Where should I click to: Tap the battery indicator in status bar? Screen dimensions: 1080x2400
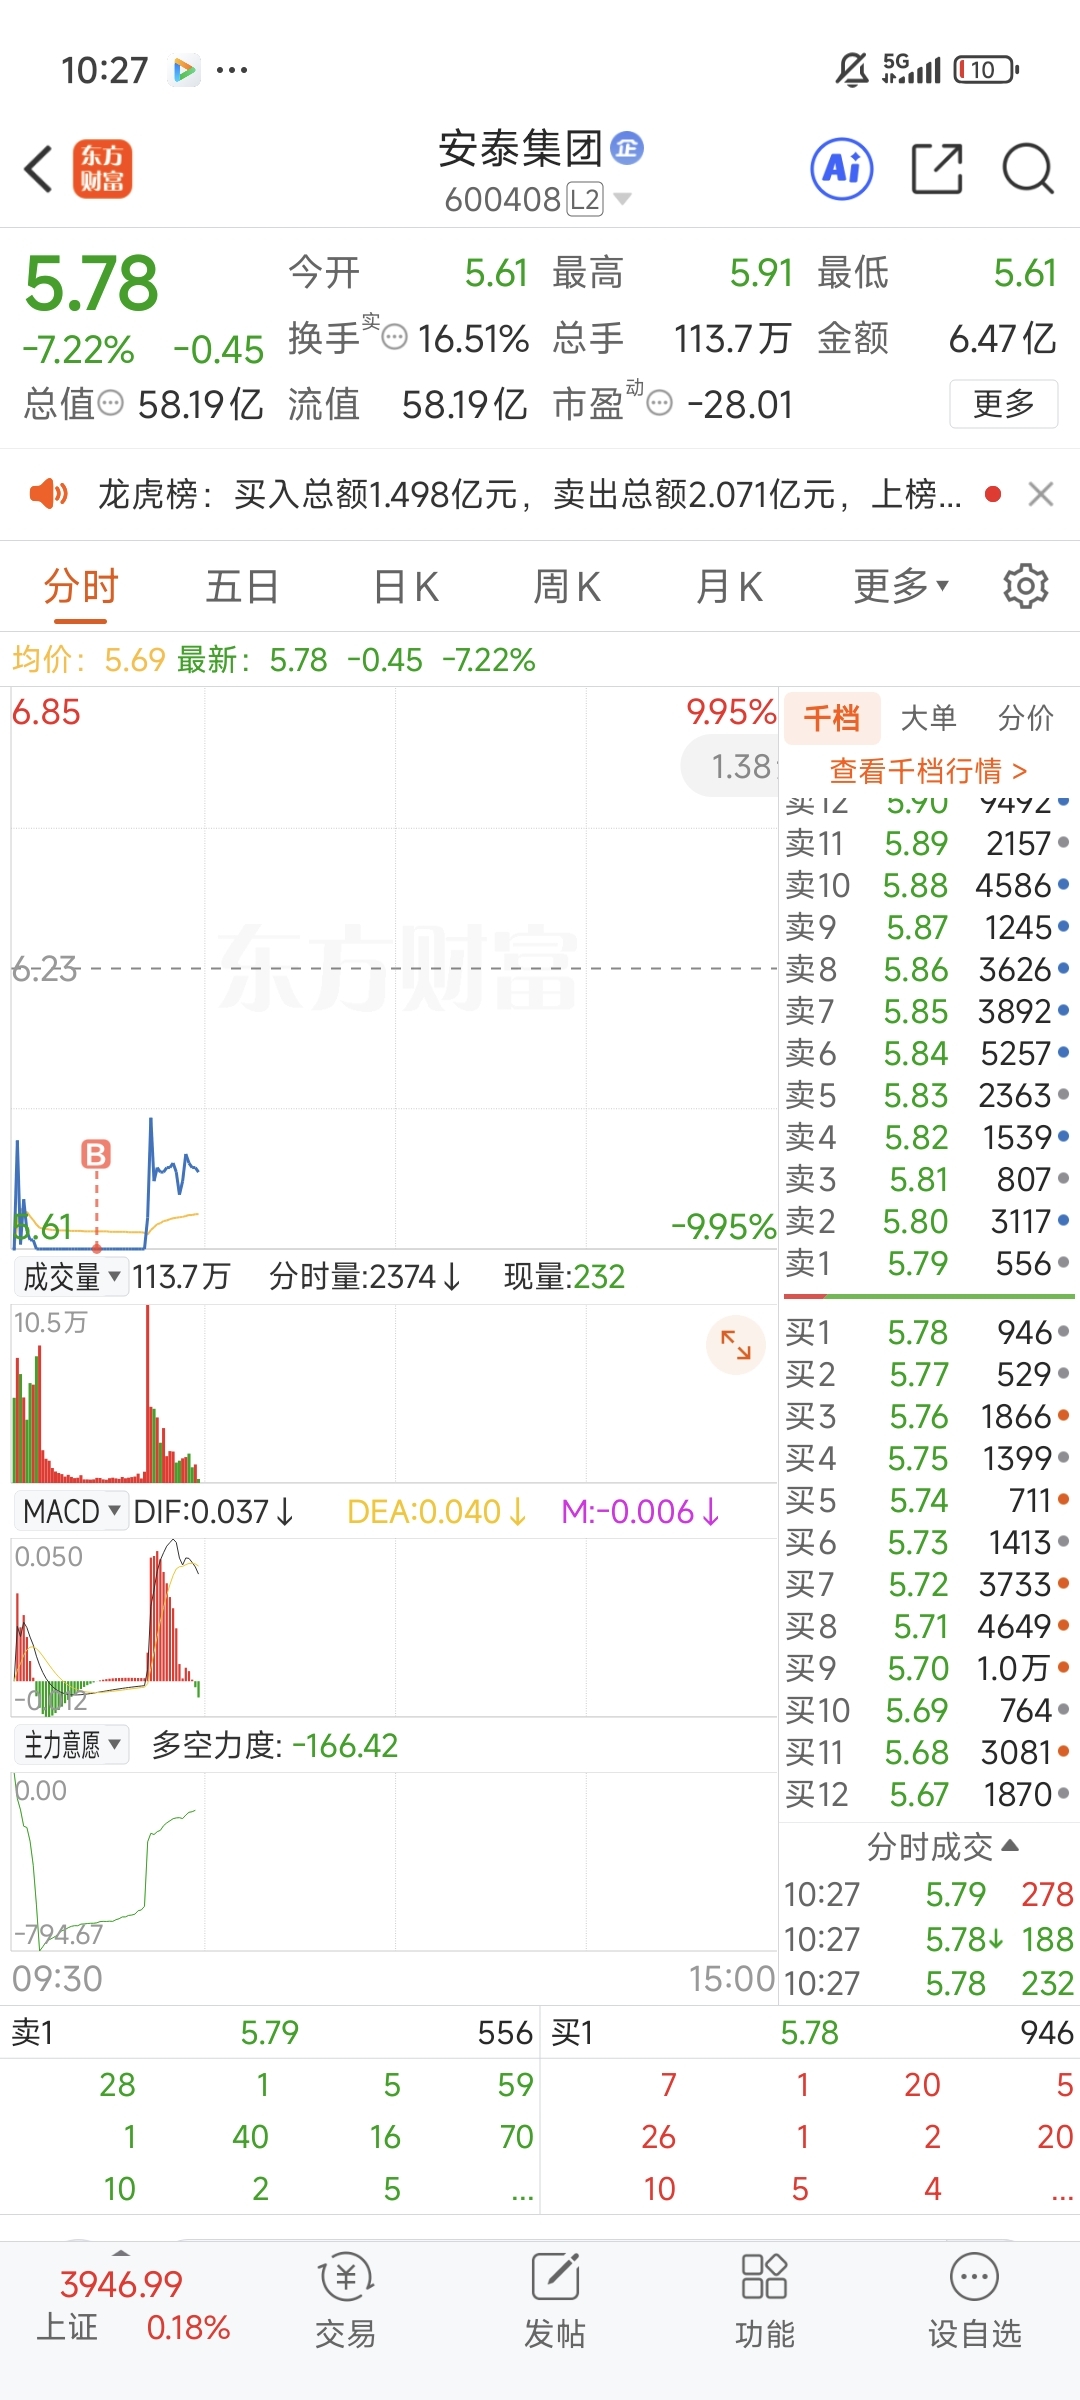tap(986, 69)
